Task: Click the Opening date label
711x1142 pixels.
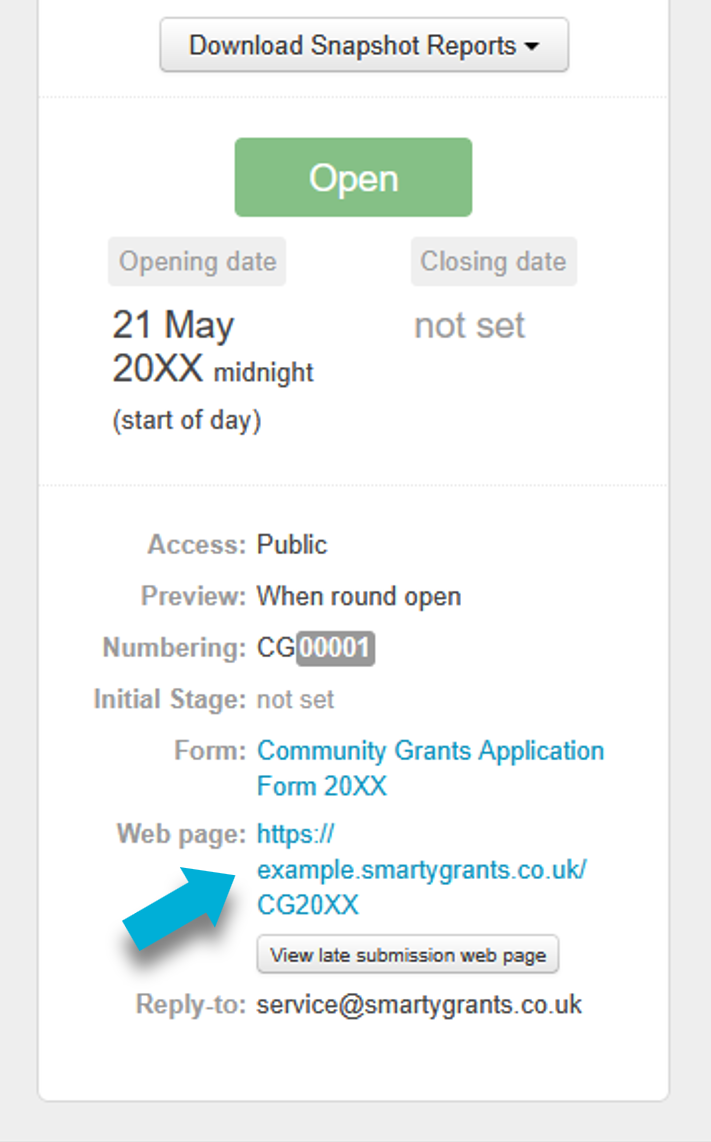Action: tap(197, 262)
